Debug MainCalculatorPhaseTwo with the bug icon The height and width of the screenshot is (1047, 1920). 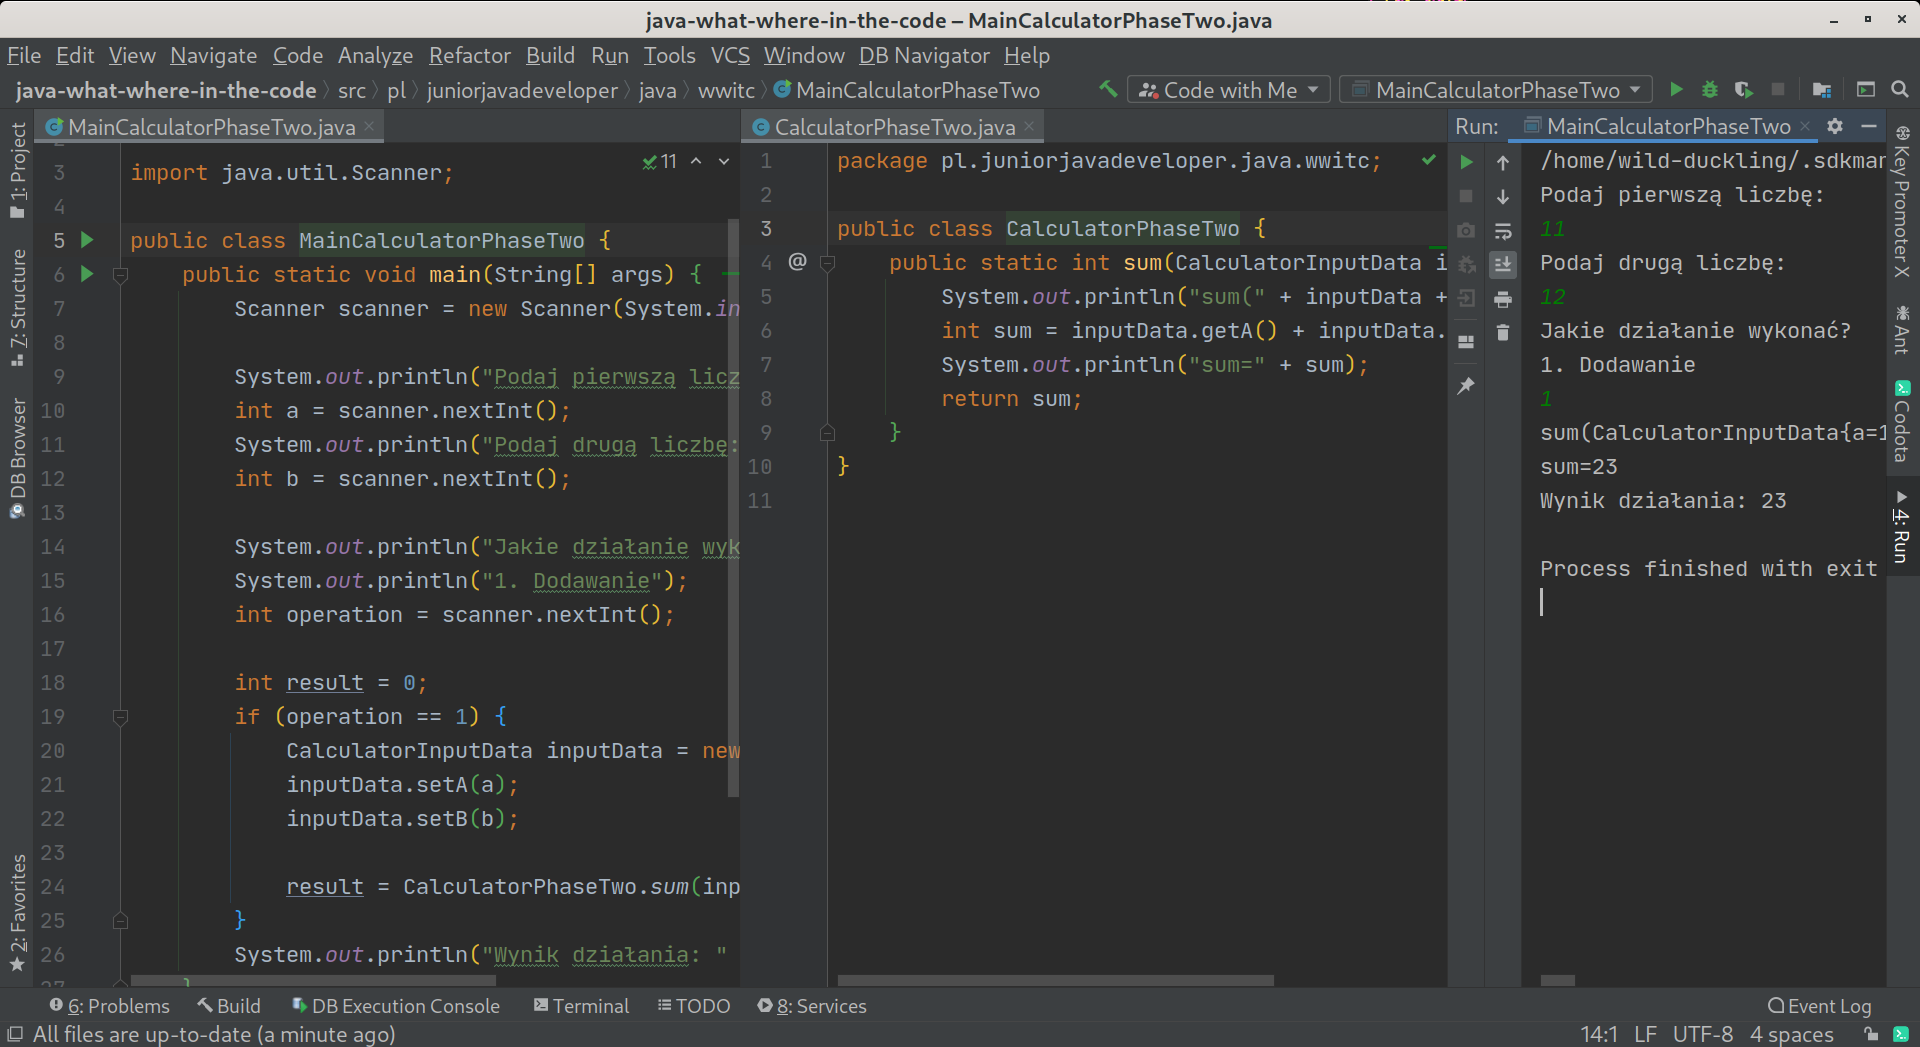1710,90
